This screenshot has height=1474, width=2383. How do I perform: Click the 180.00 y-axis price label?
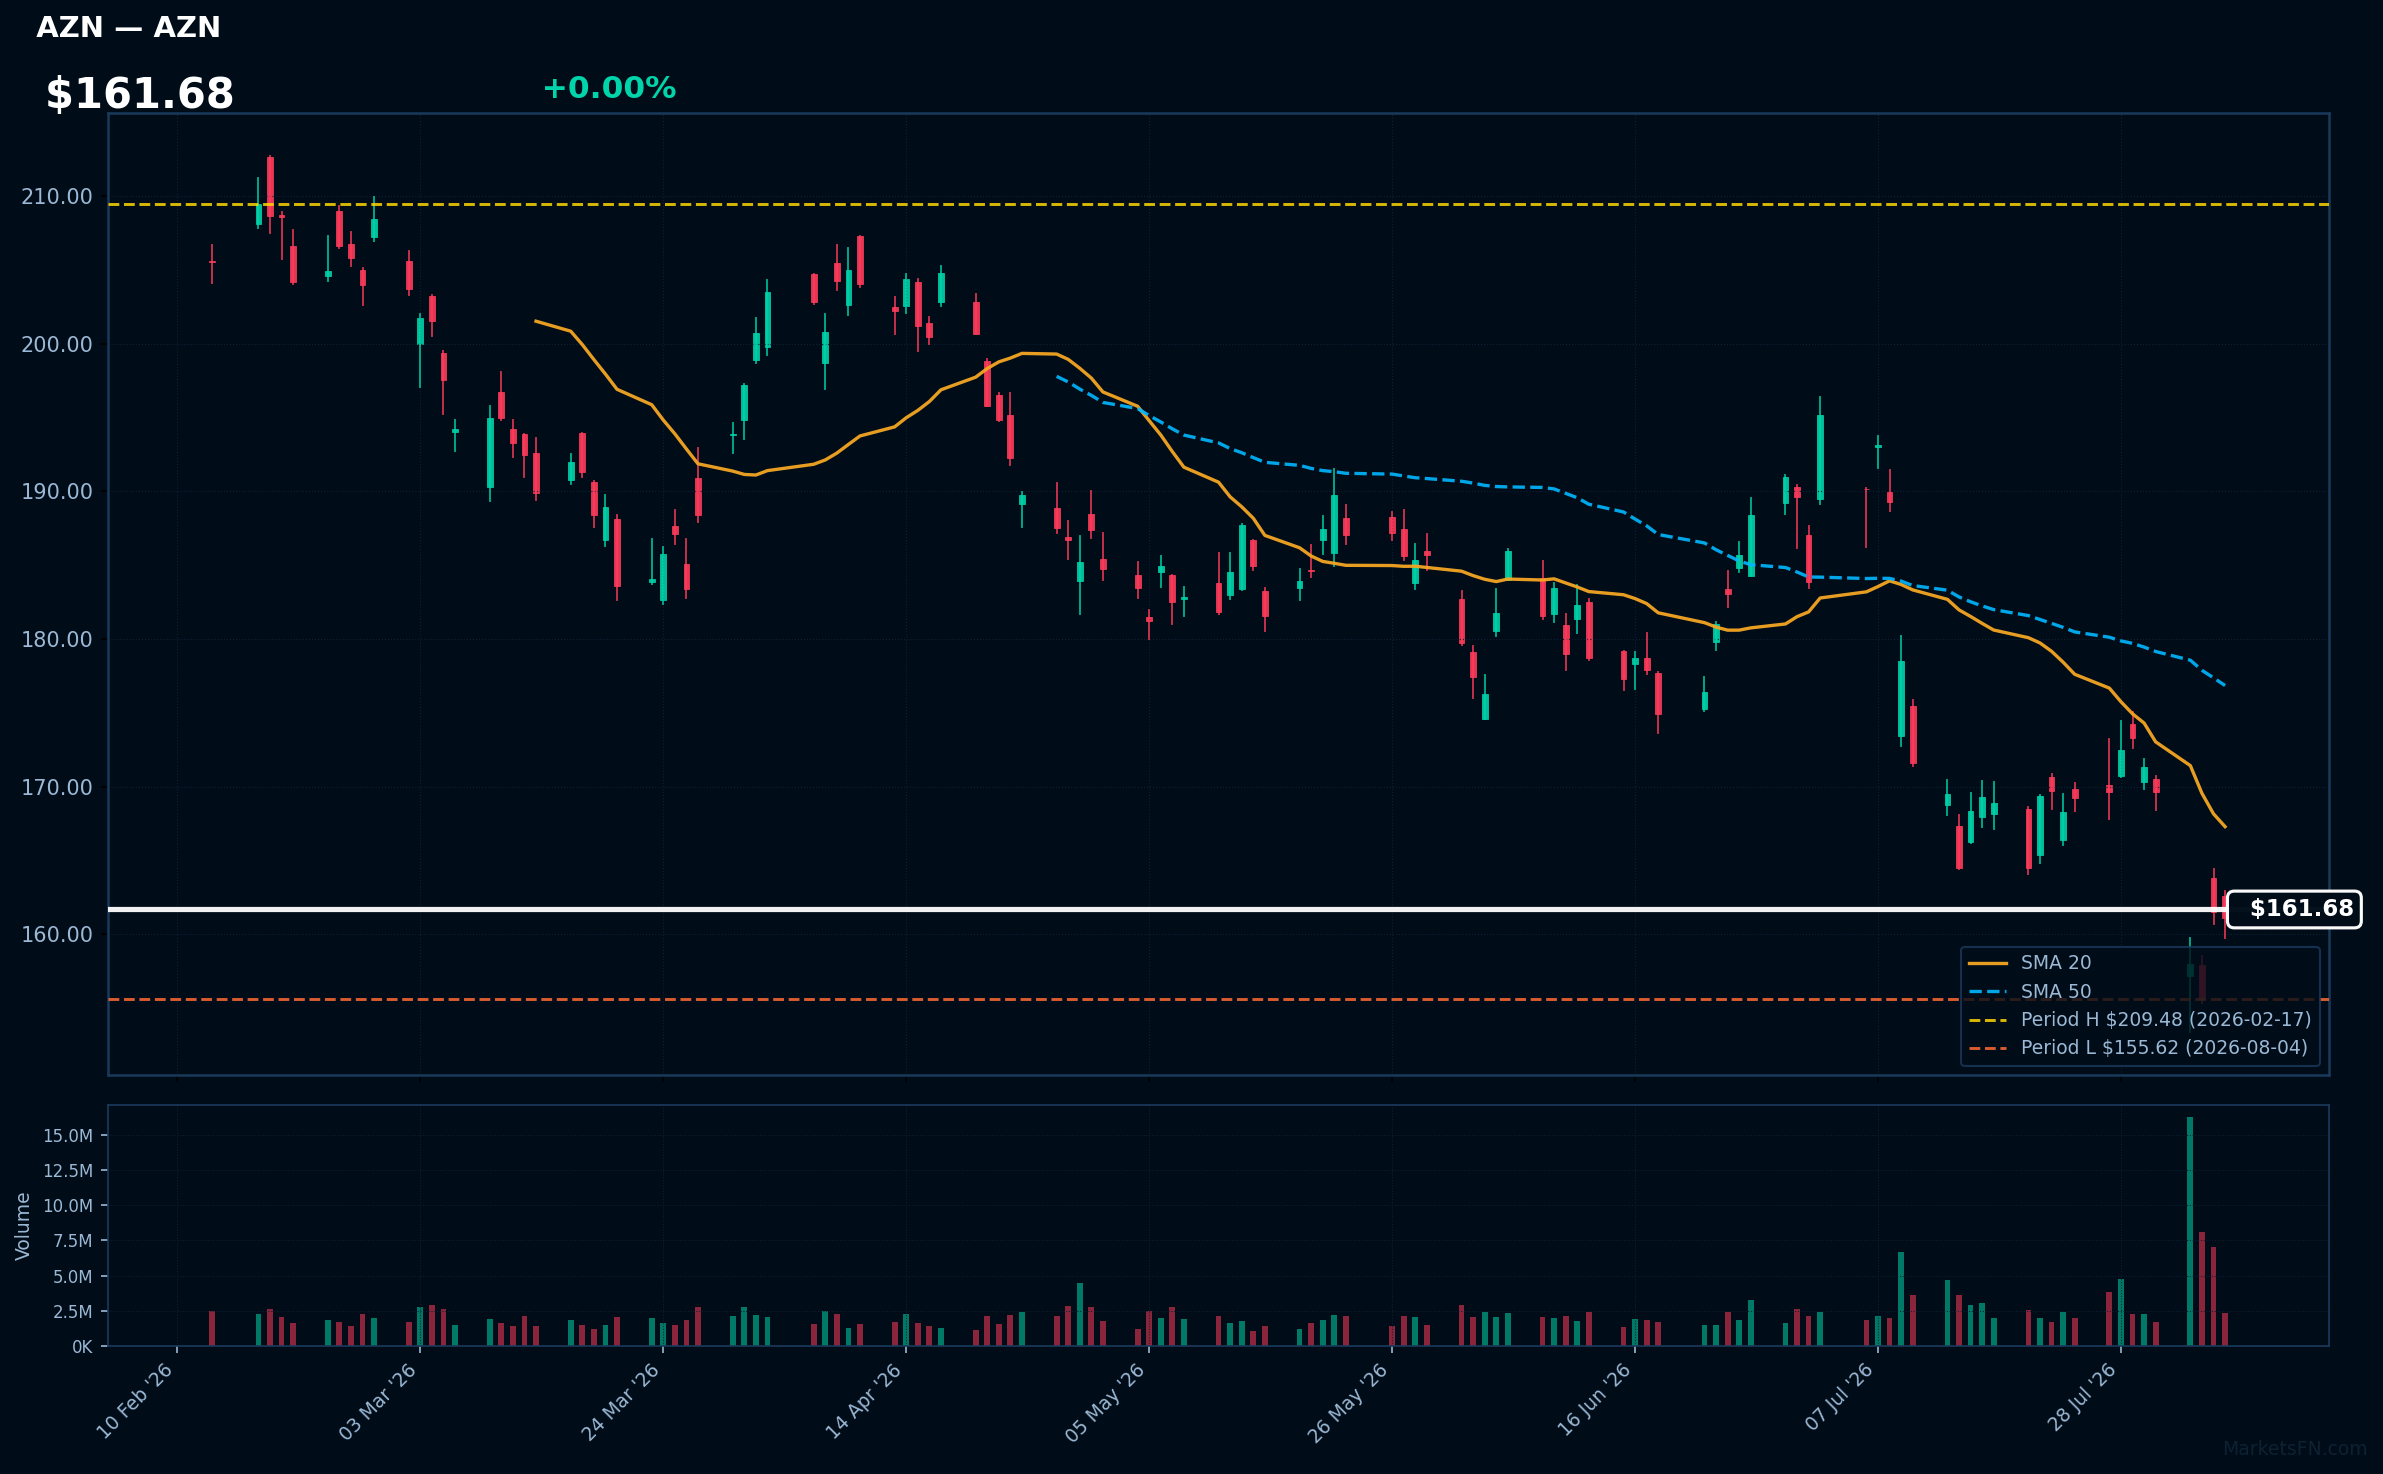point(57,640)
